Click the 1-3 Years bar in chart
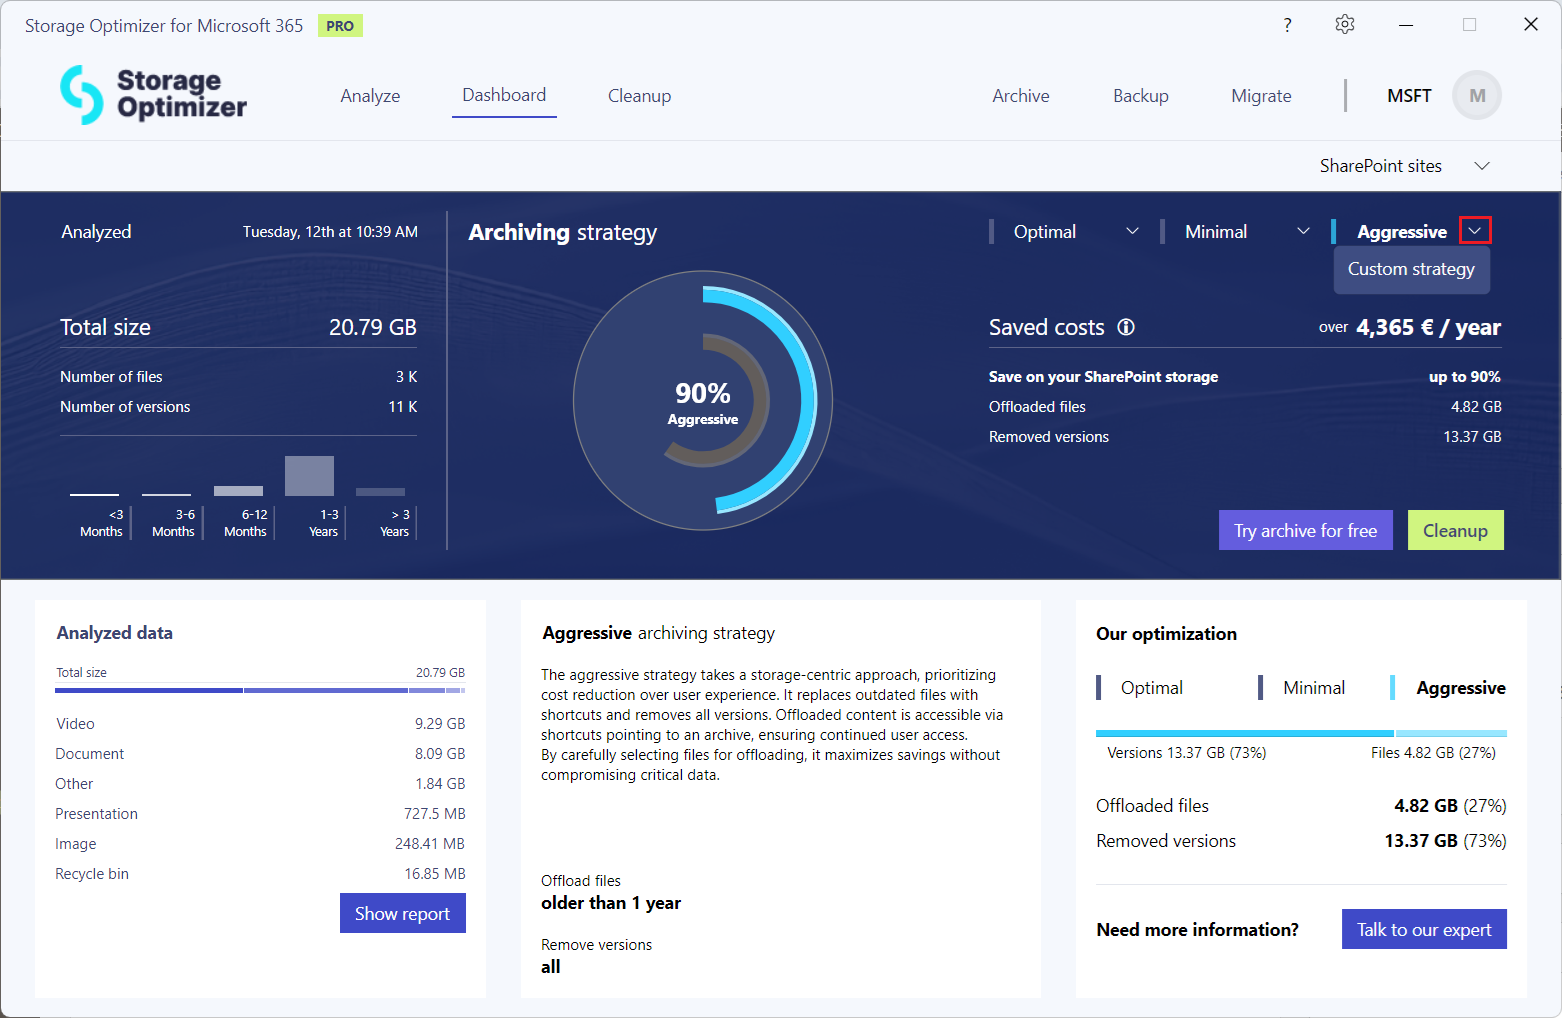 [309, 476]
